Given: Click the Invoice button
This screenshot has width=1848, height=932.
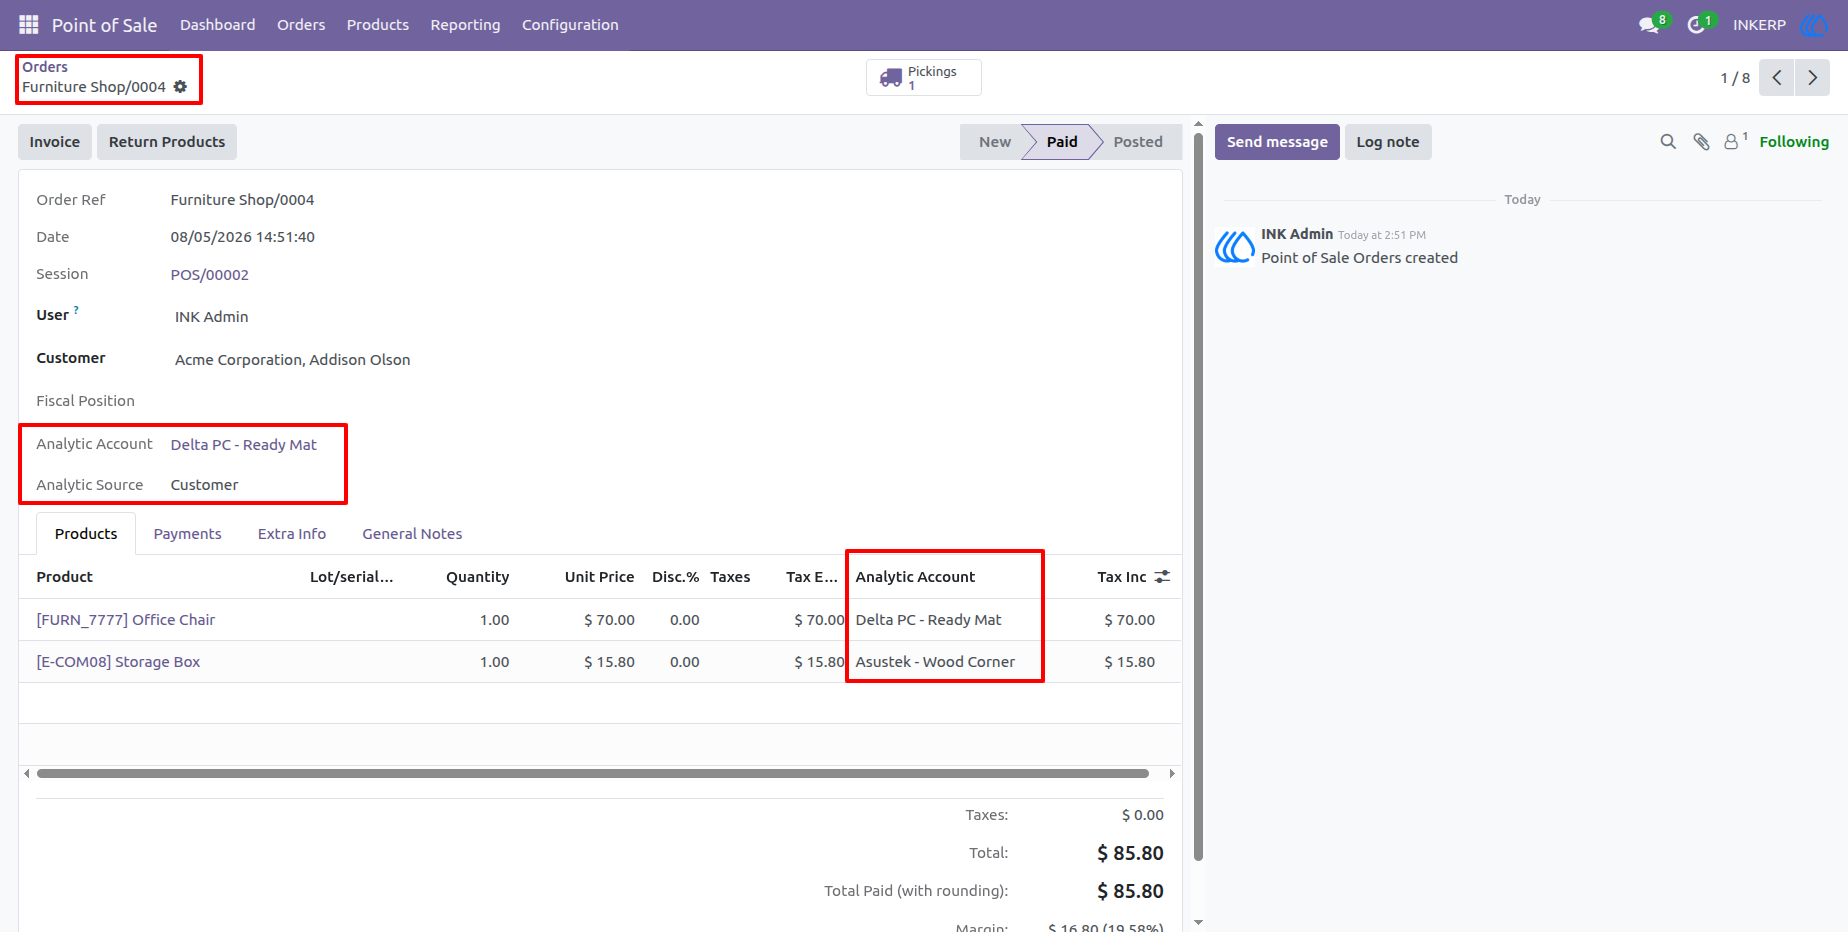Looking at the screenshot, I should (x=55, y=142).
